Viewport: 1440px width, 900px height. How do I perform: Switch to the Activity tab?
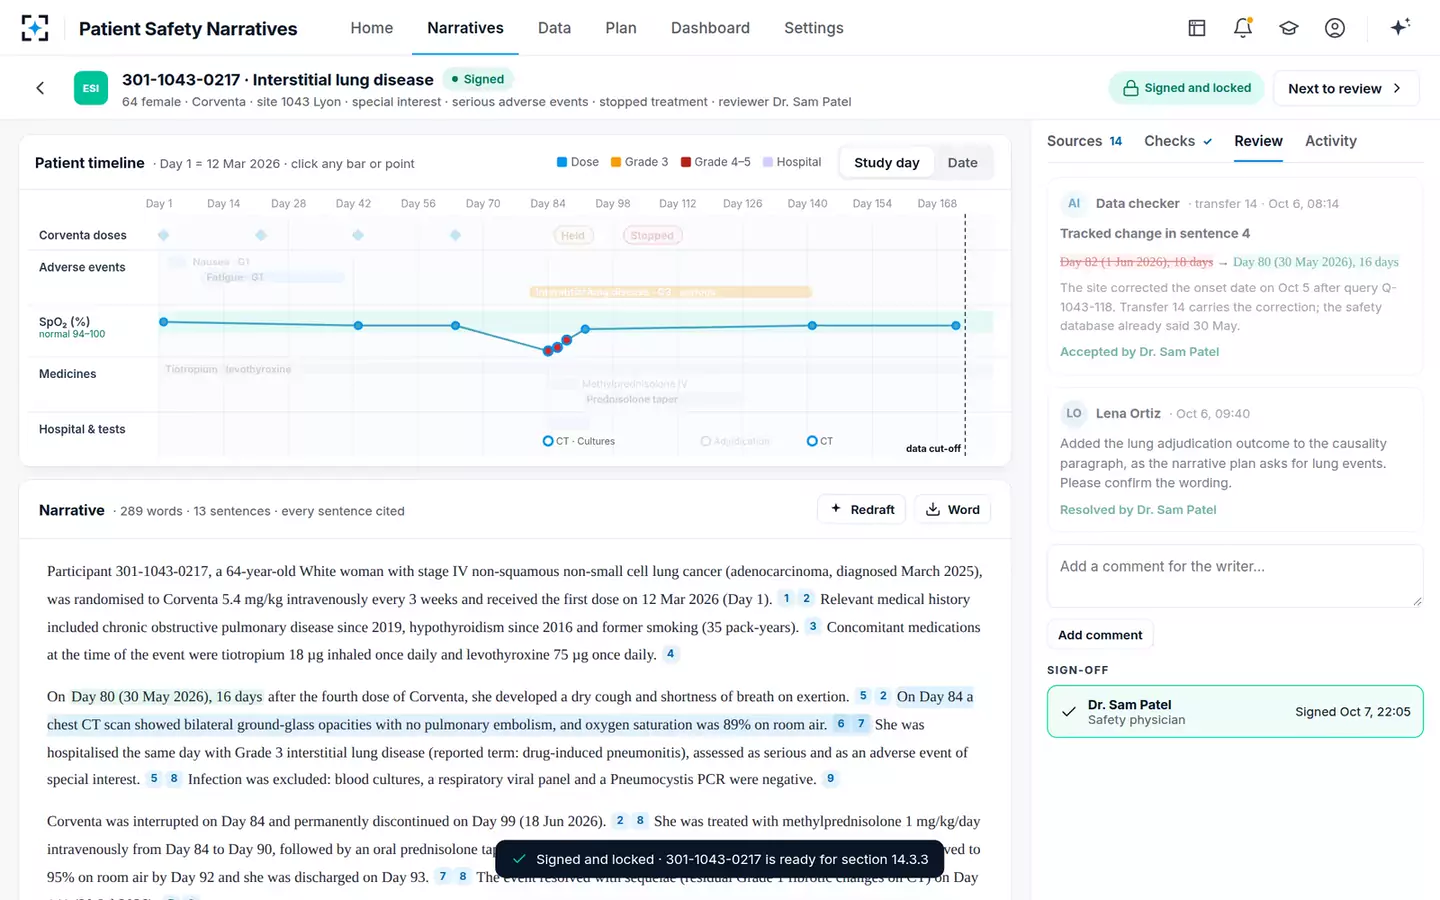coord(1331,141)
